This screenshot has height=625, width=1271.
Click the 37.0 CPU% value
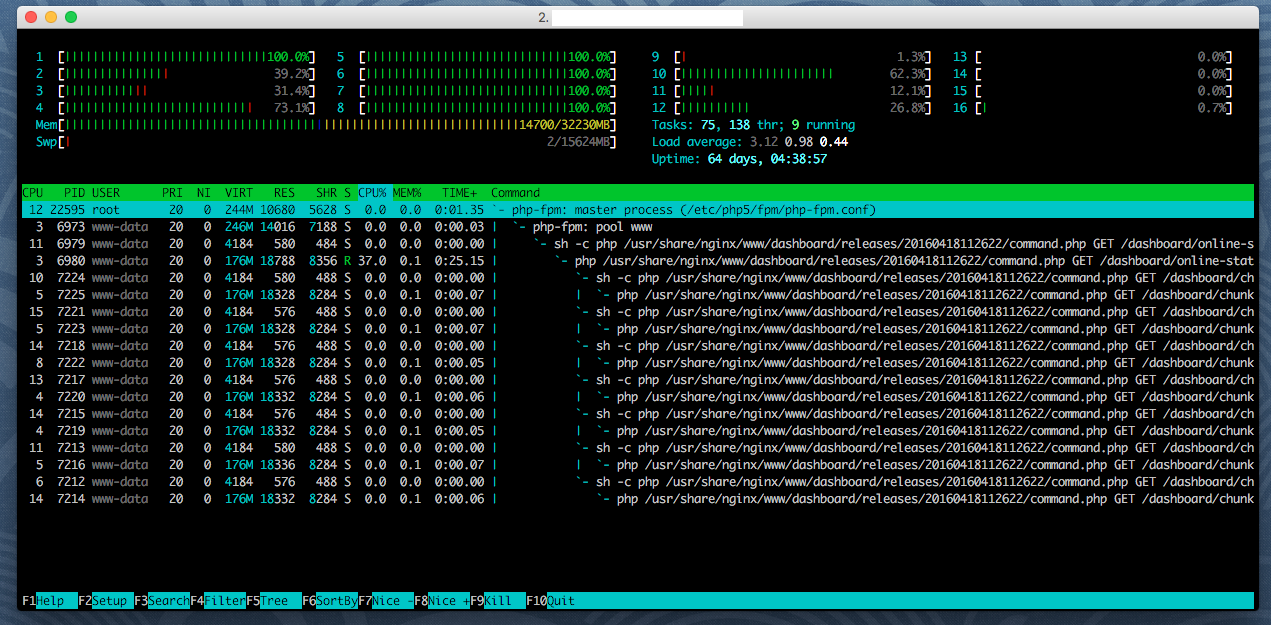373,261
